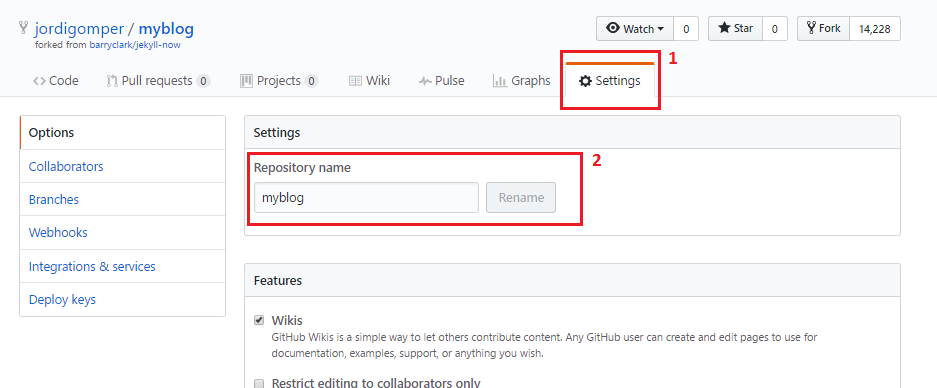
Task: Open the Wiki tab
Action: click(x=369, y=81)
